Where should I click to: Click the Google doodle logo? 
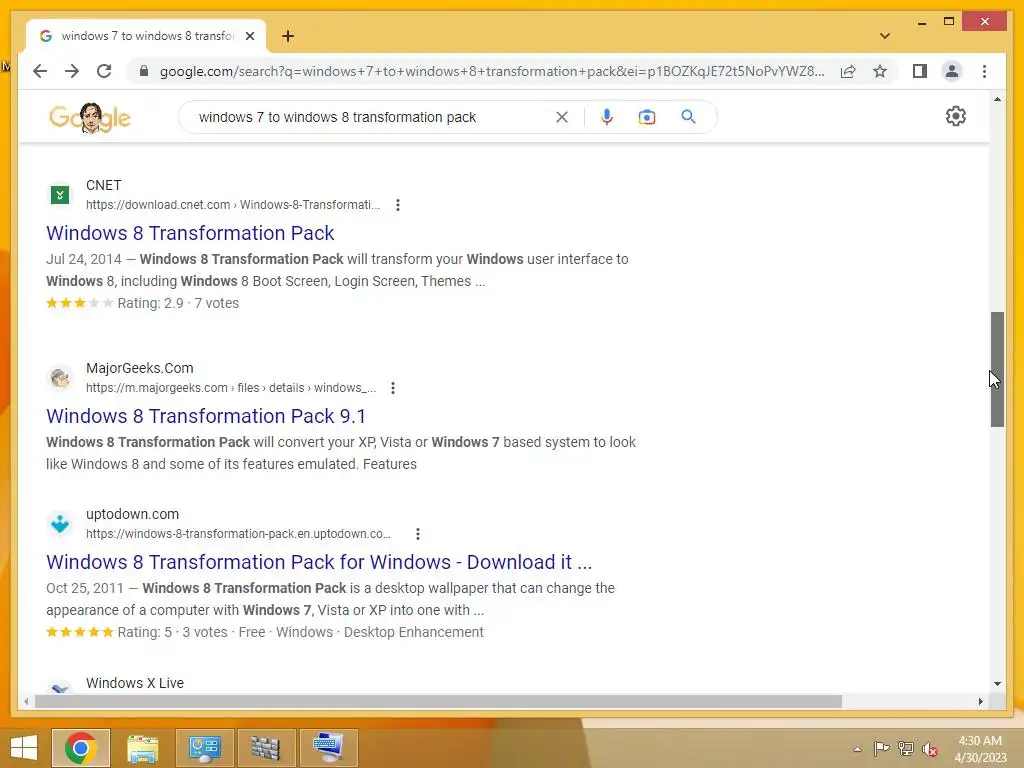pos(90,118)
